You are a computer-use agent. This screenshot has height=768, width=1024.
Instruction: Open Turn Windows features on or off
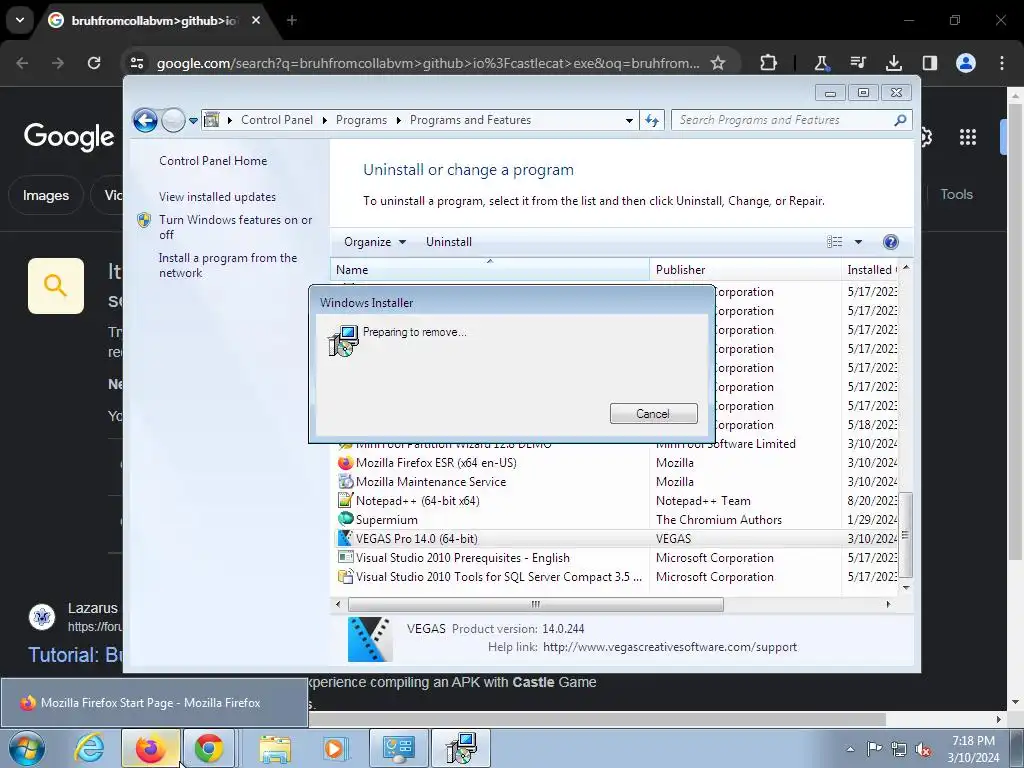click(x=235, y=227)
